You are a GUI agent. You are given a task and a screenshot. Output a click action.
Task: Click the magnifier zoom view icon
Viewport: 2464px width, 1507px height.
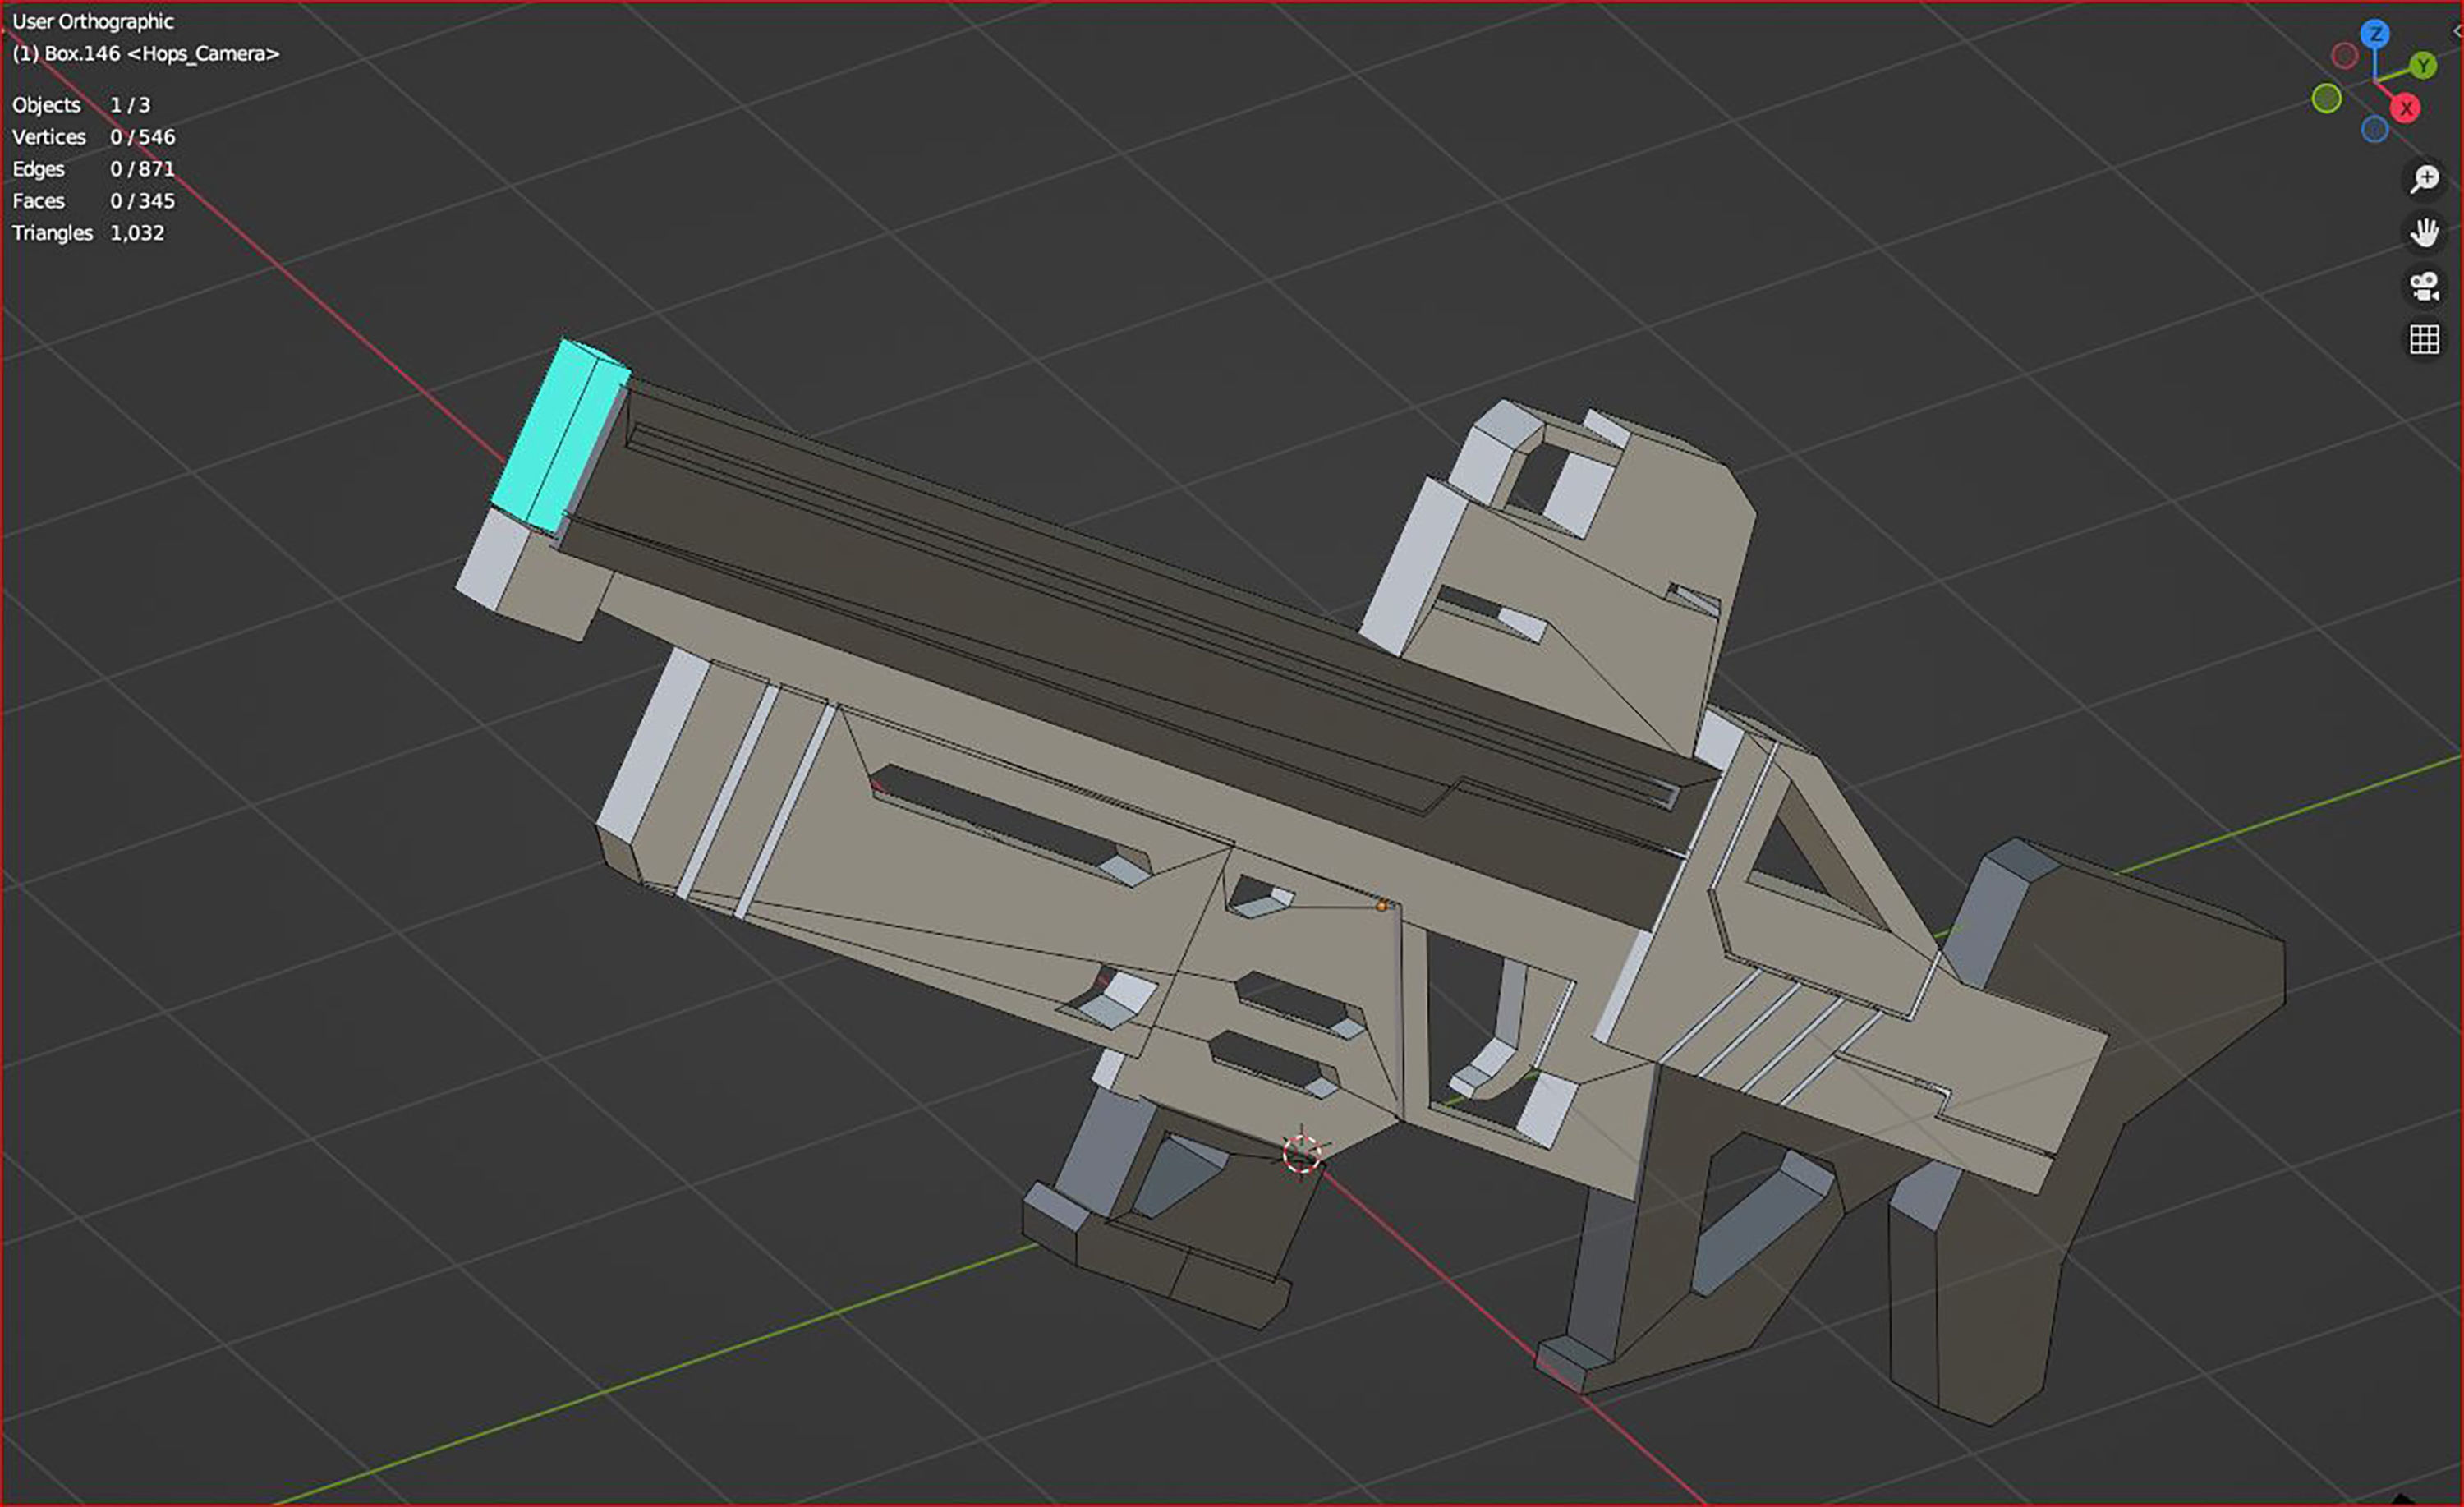point(2424,179)
